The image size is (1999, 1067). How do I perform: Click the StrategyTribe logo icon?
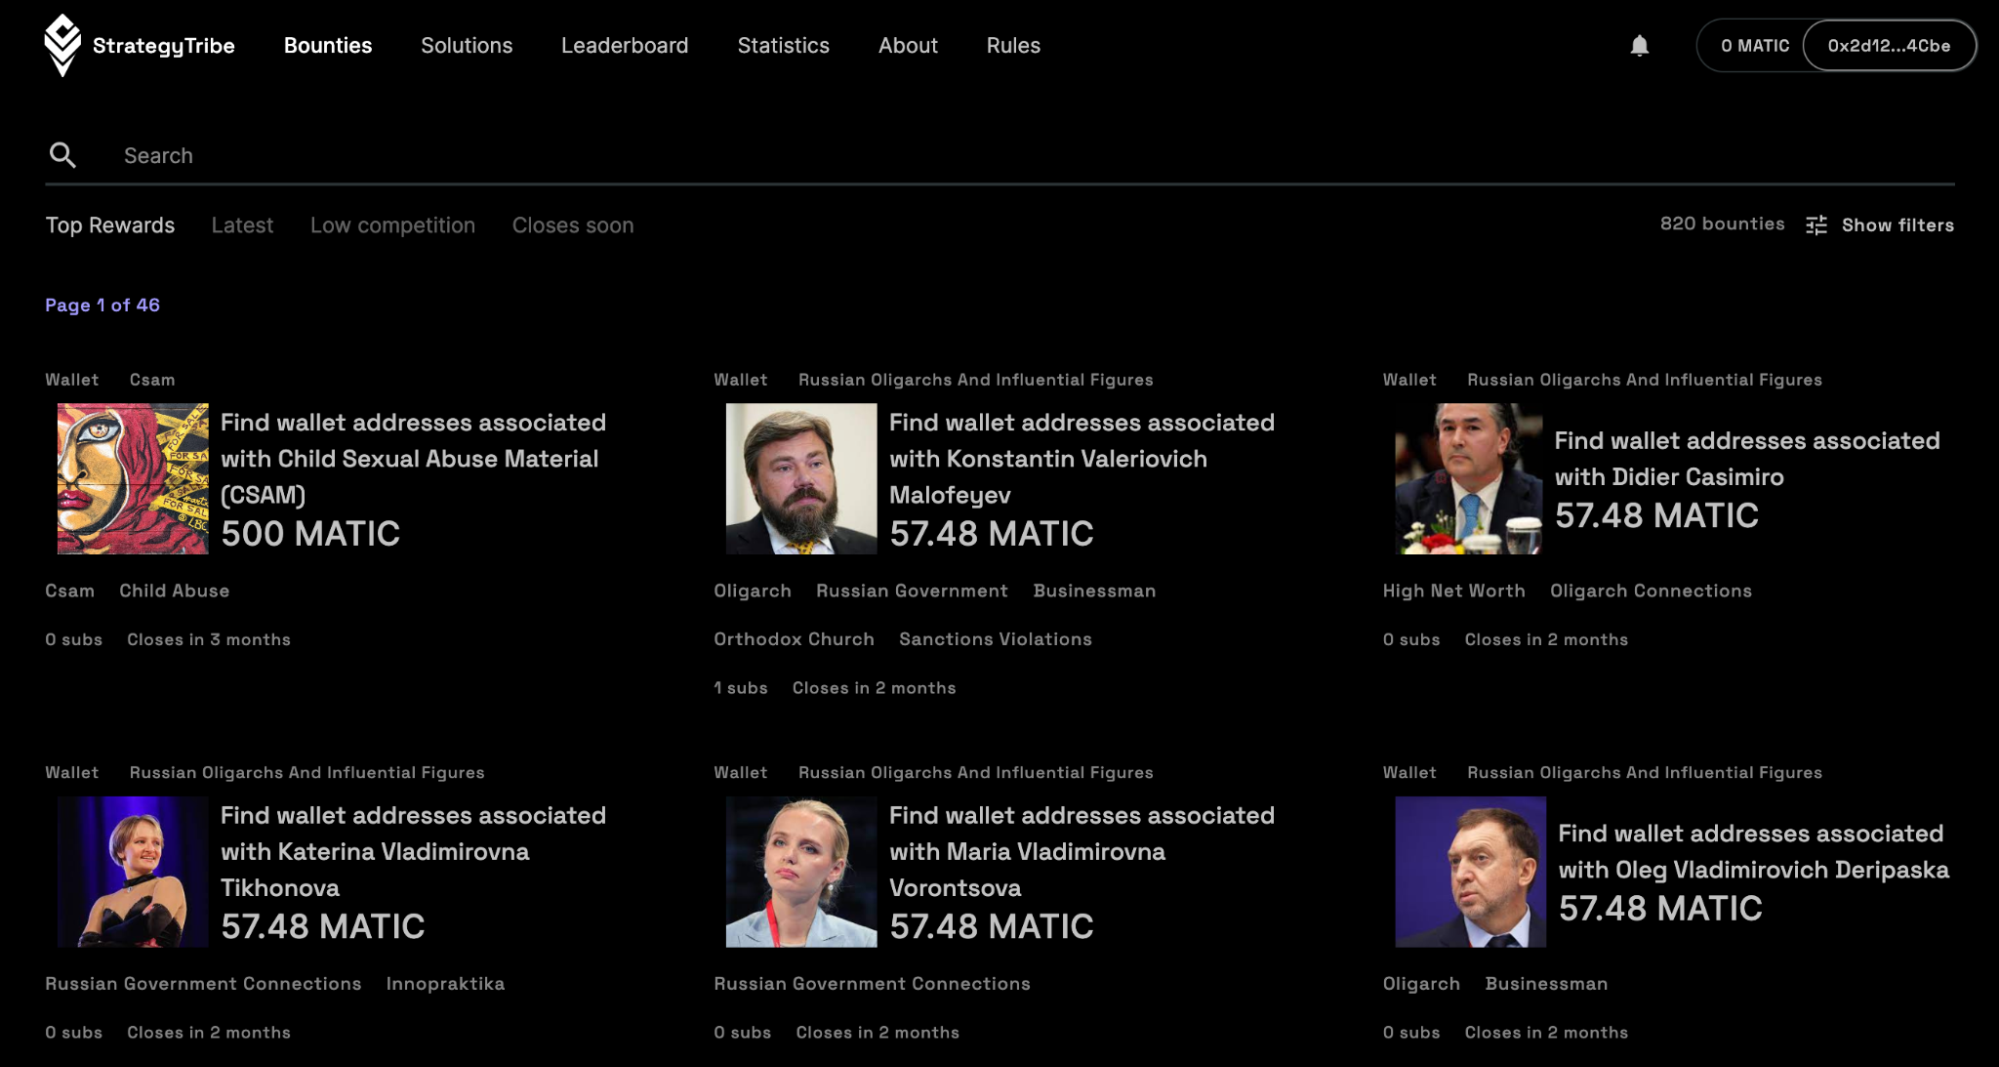coord(62,45)
